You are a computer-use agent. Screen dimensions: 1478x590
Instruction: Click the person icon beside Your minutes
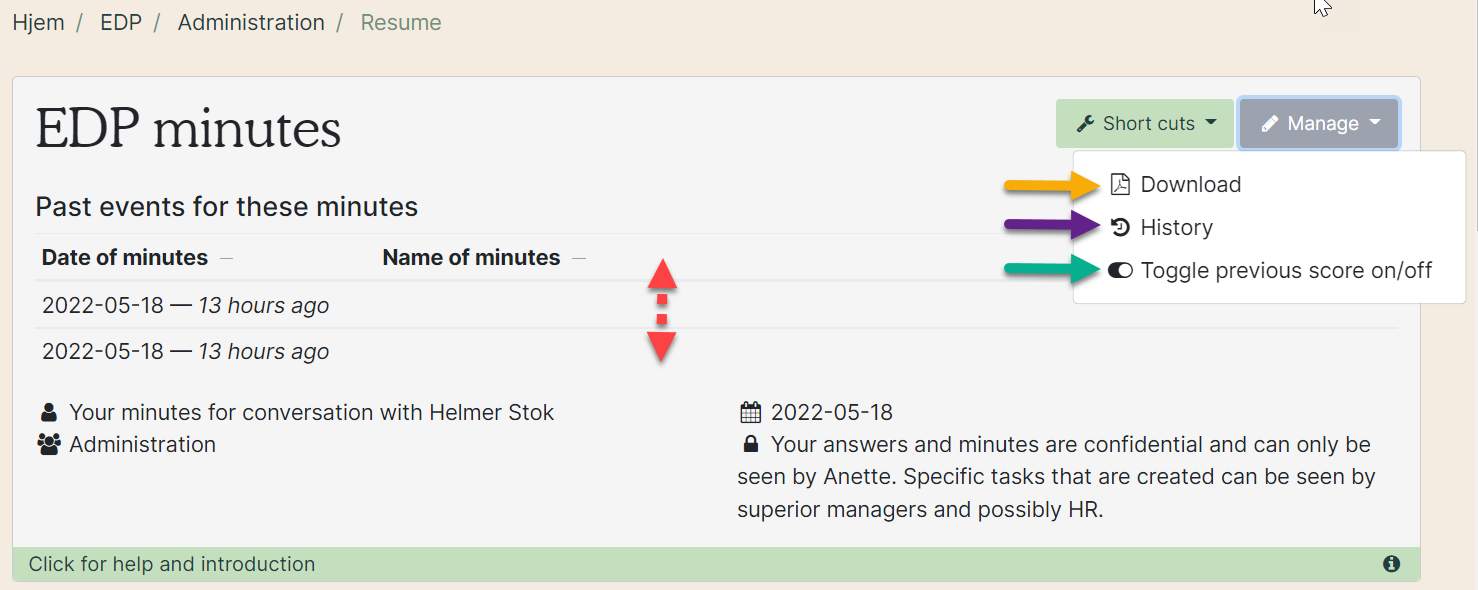(48, 412)
